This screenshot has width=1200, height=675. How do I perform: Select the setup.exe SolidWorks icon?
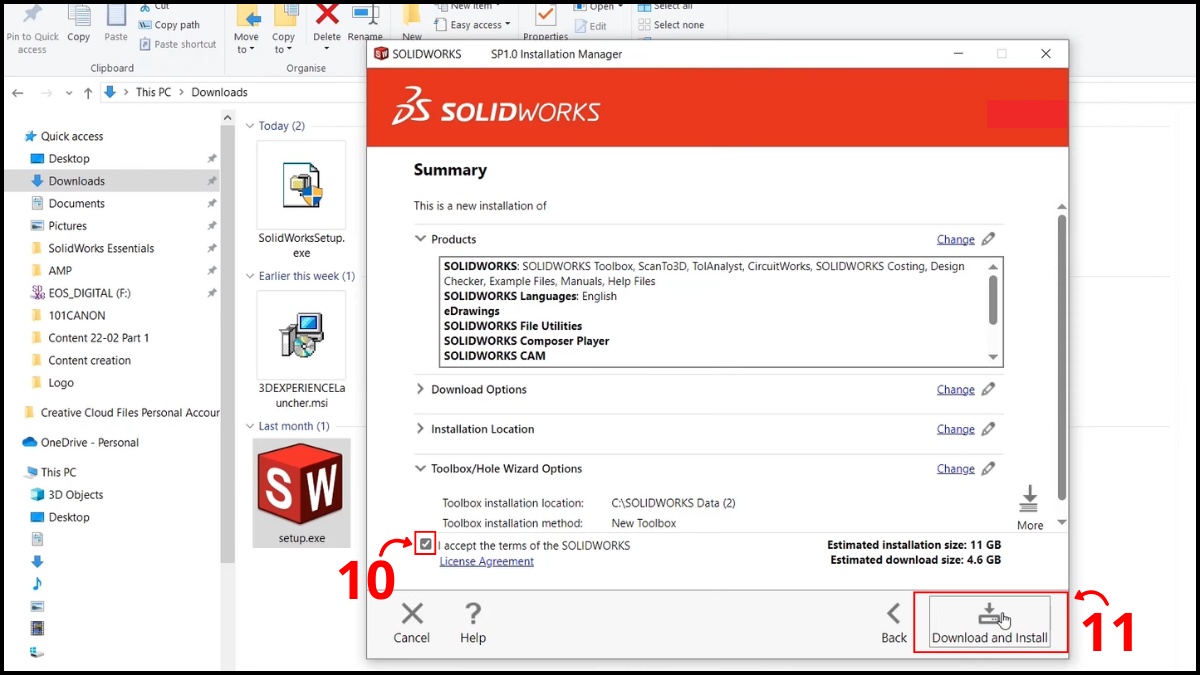301,492
